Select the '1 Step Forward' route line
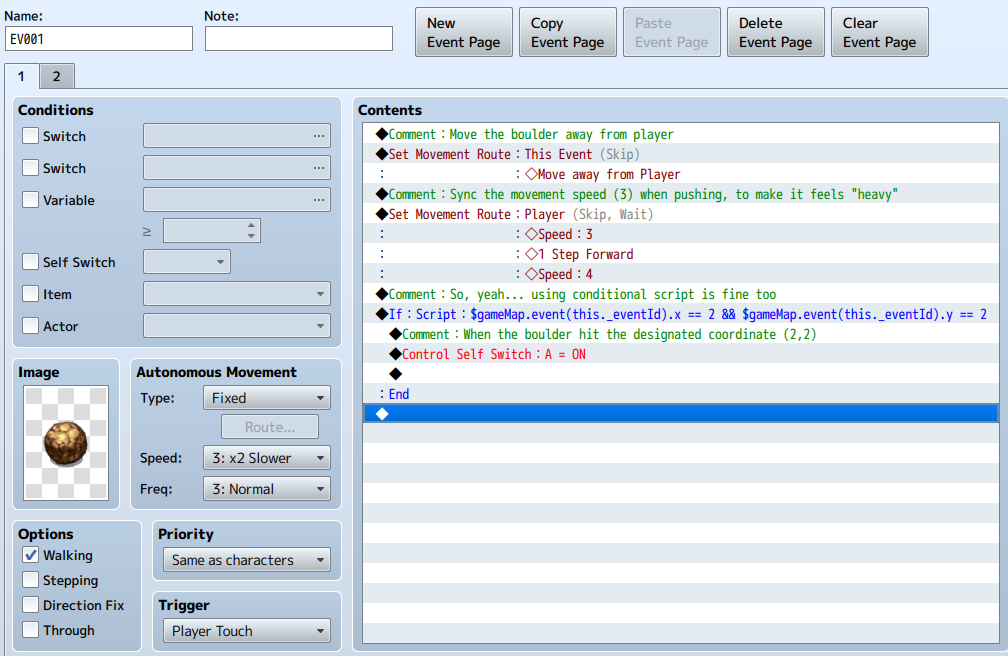Image resolution: width=1008 pixels, height=656 pixels. (x=681, y=253)
